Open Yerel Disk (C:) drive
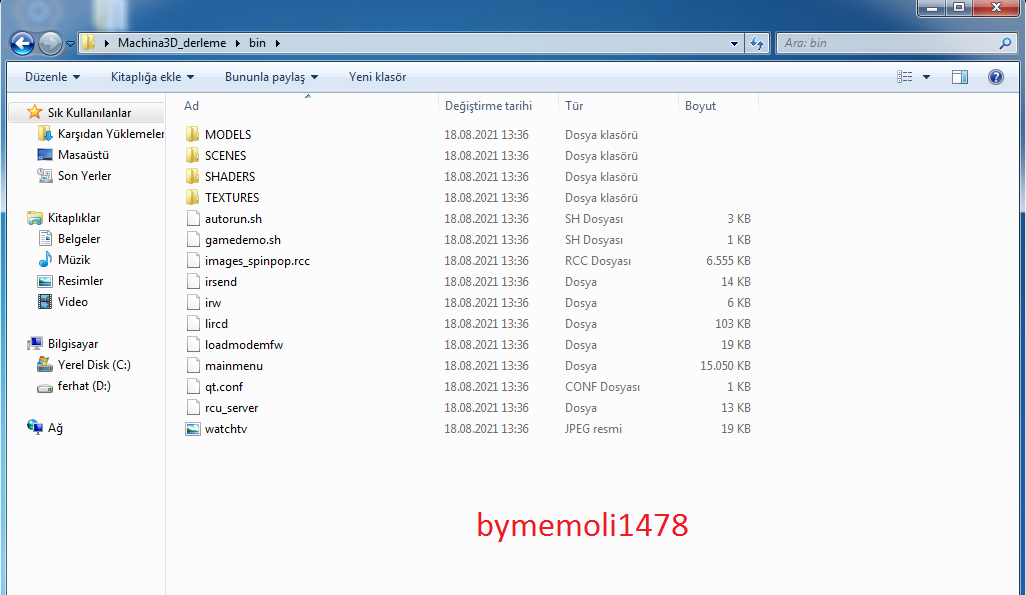Viewport: 1026px width, 595px height. click(x=94, y=365)
